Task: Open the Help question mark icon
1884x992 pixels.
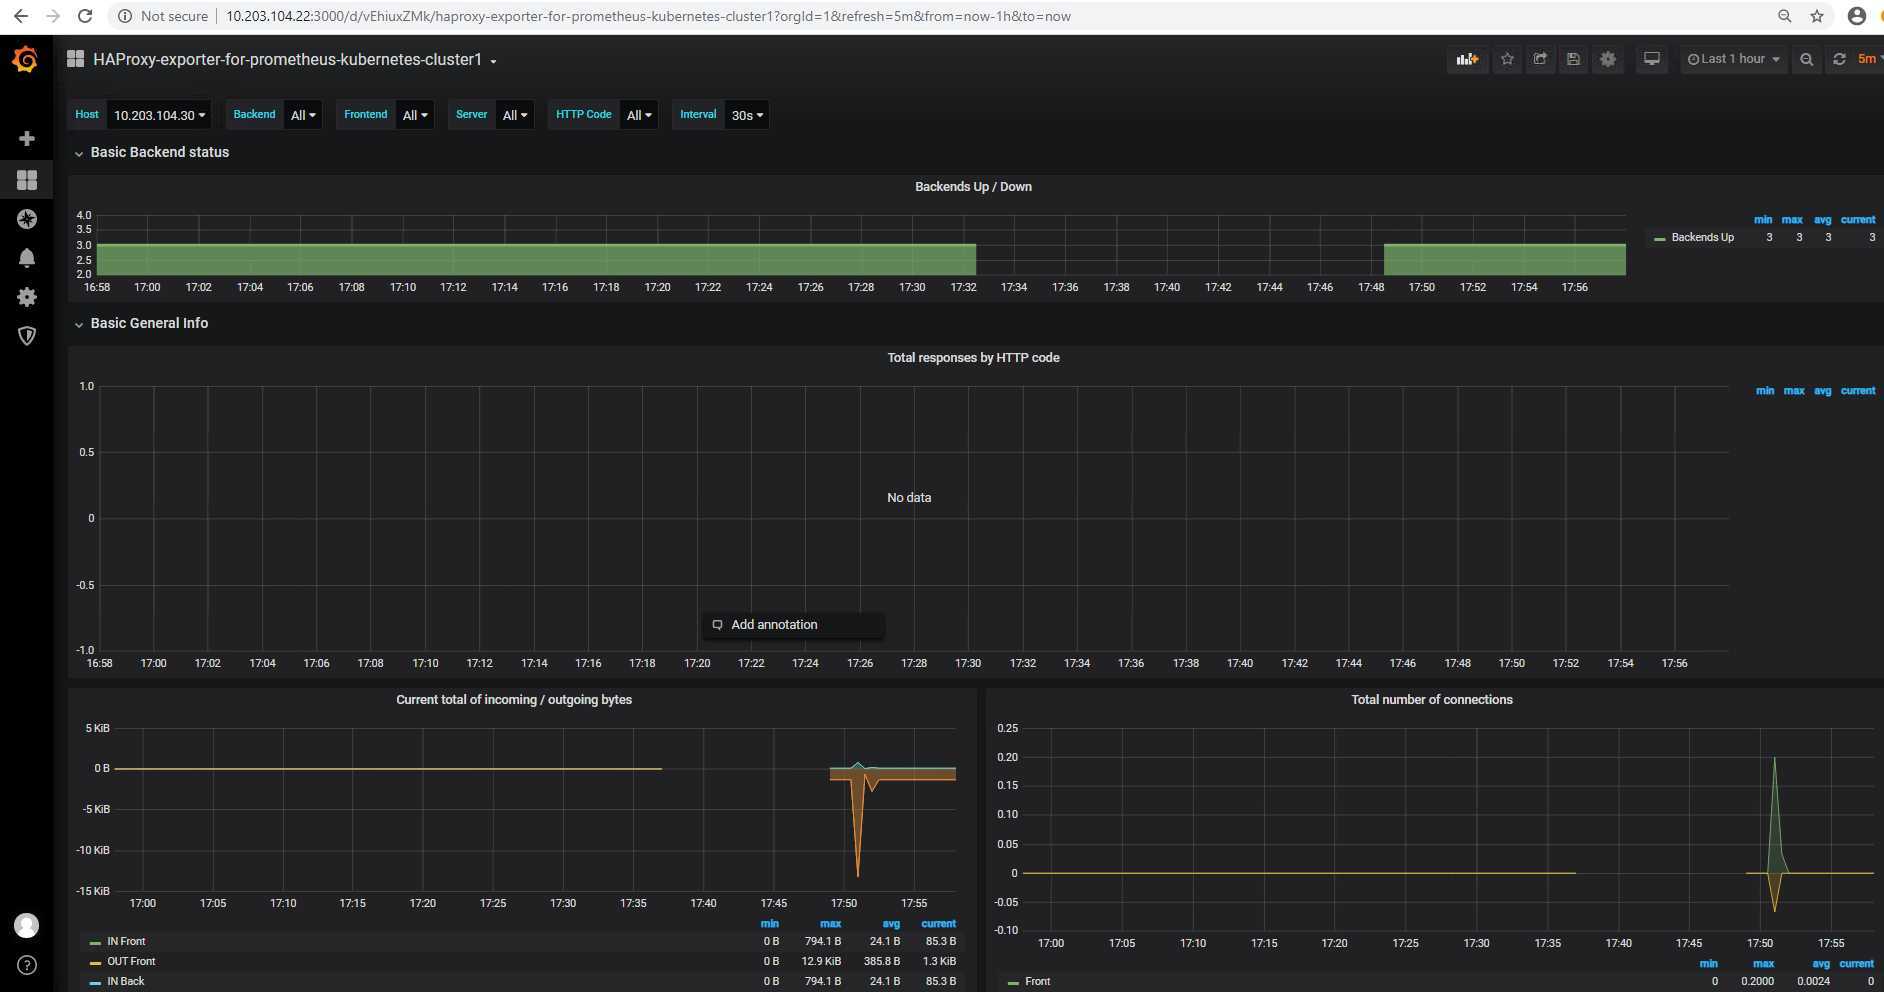Action: pyautogui.click(x=27, y=965)
